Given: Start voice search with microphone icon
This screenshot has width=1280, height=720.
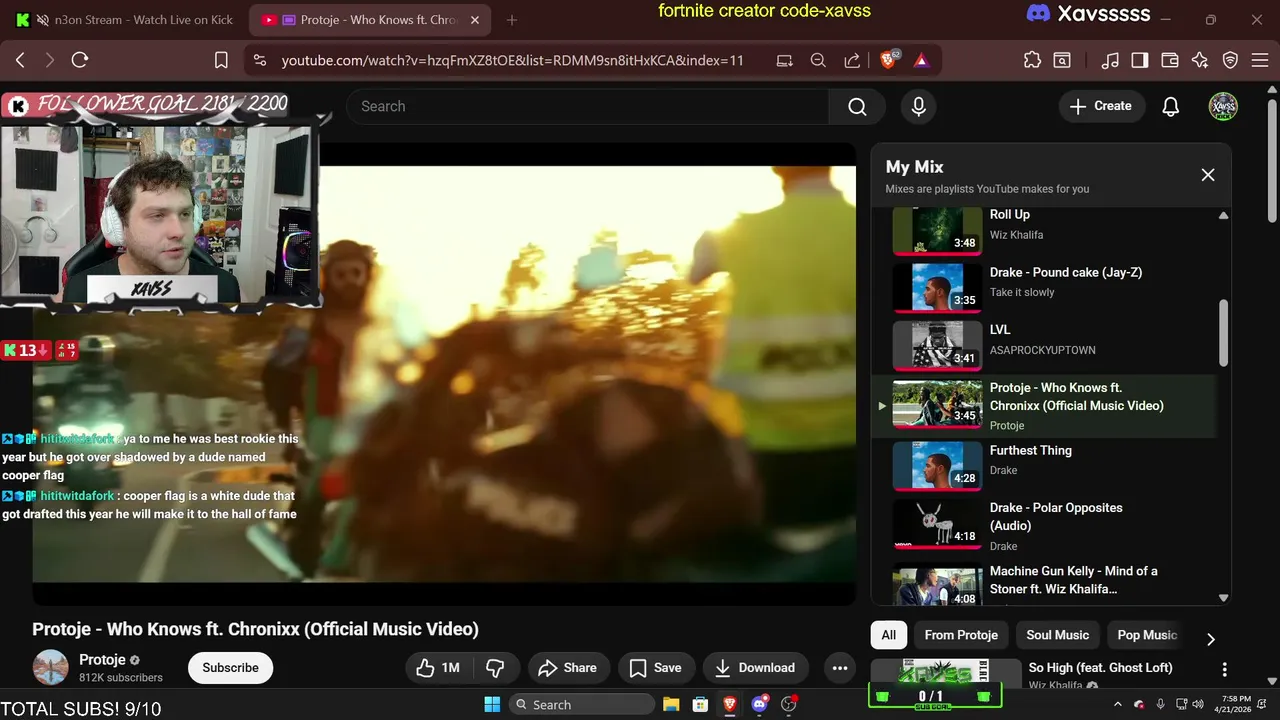Looking at the screenshot, I should (x=919, y=106).
